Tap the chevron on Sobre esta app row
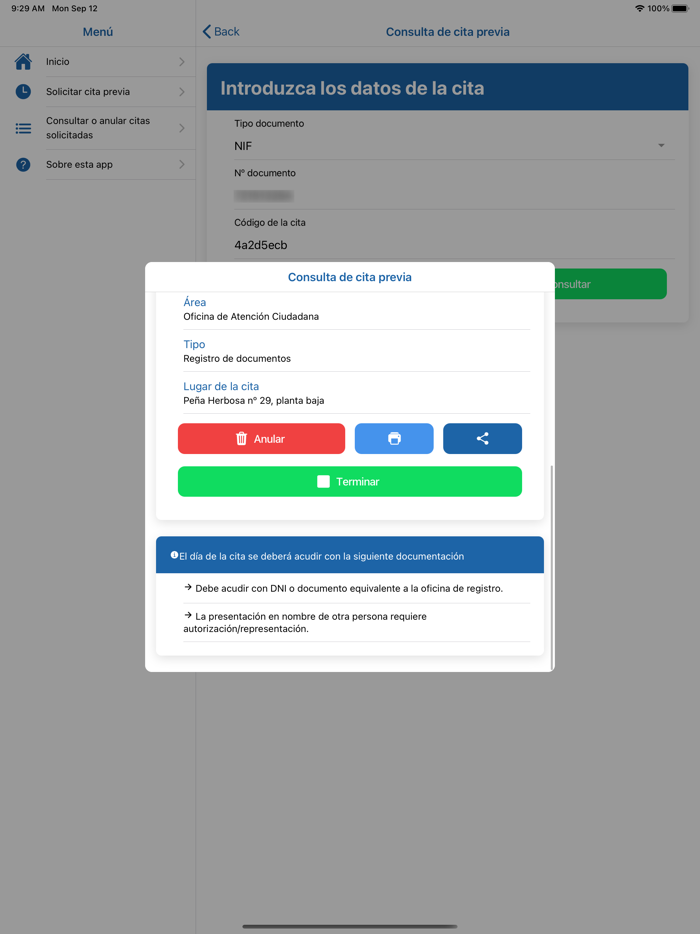The width and height of the screenshot is (700, 934). pos(182,164)
